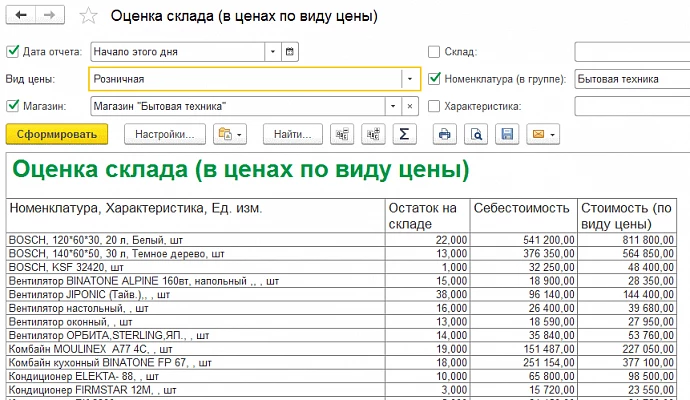
Task: Go back with the left arrow button
Action: [x=20, y=15]
